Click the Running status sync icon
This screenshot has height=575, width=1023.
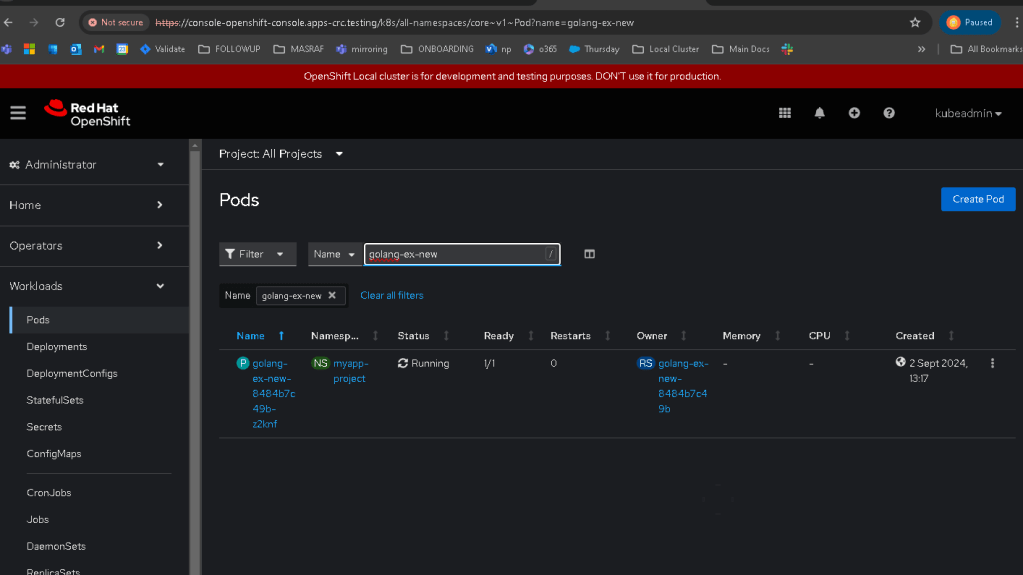403,363
